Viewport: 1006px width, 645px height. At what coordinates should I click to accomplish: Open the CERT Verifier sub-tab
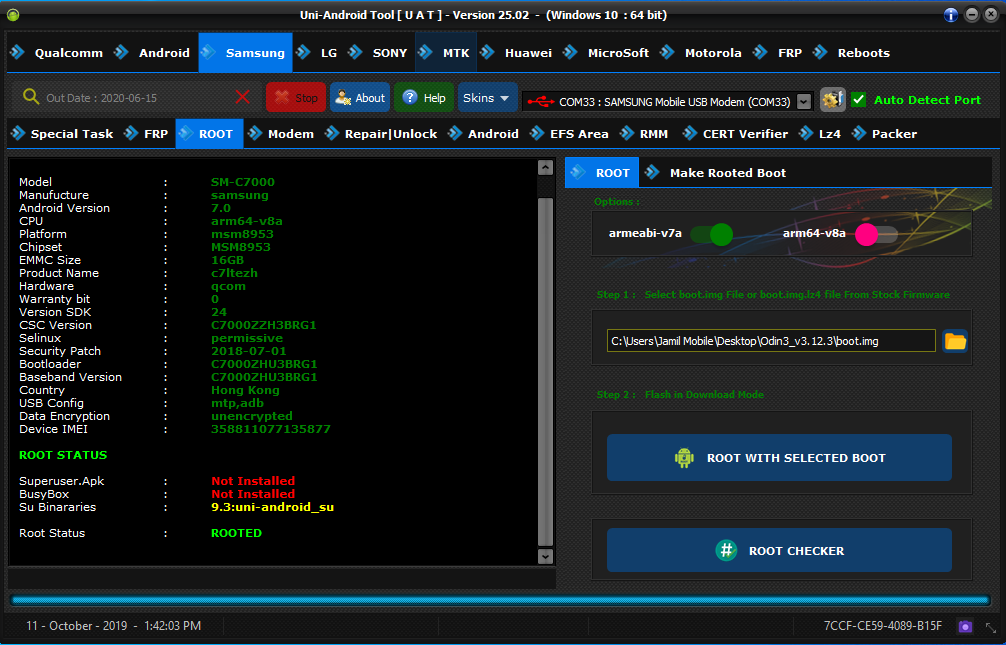[x=736, y=133]
